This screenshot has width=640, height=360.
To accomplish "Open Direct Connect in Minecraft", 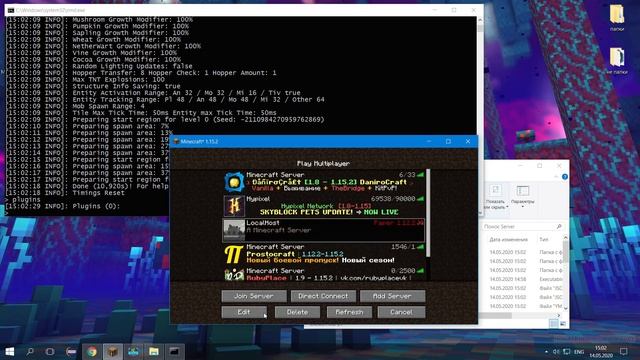I will pos(323,296).
